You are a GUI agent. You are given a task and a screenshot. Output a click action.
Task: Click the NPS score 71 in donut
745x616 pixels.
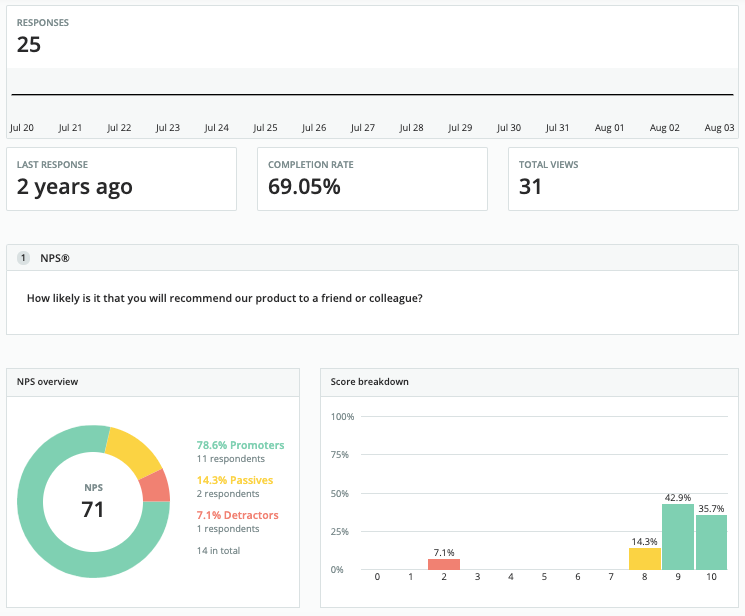point(93,510)
